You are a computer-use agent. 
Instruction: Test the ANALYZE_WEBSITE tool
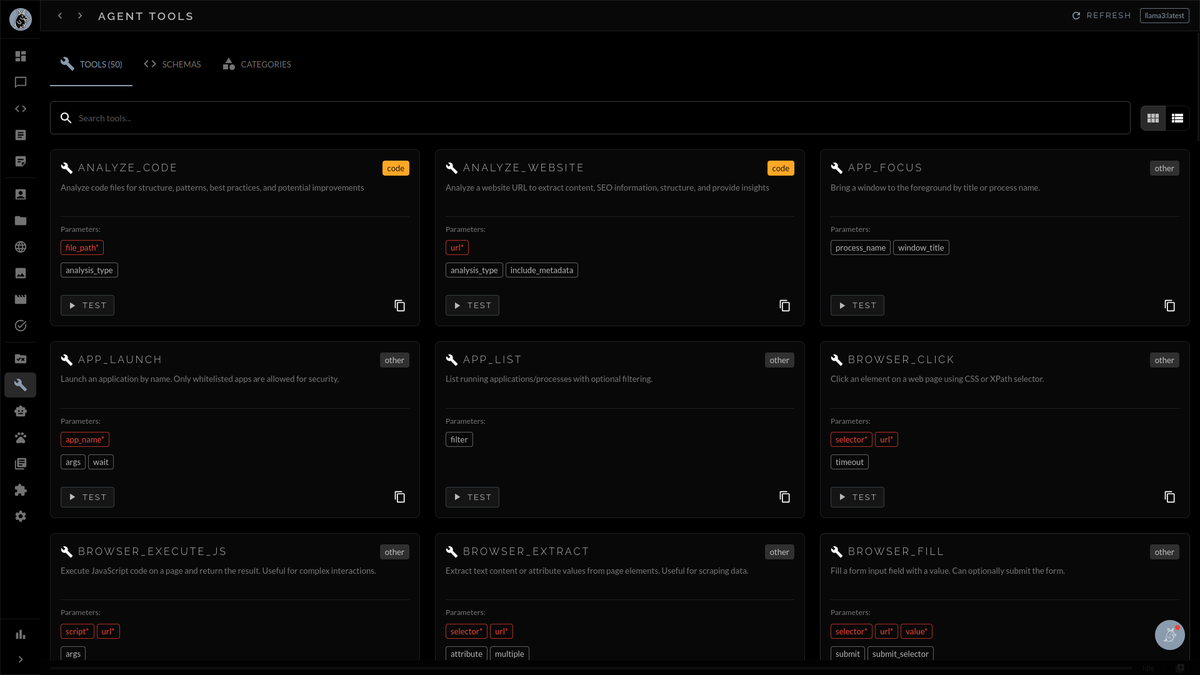pos(472,305)
